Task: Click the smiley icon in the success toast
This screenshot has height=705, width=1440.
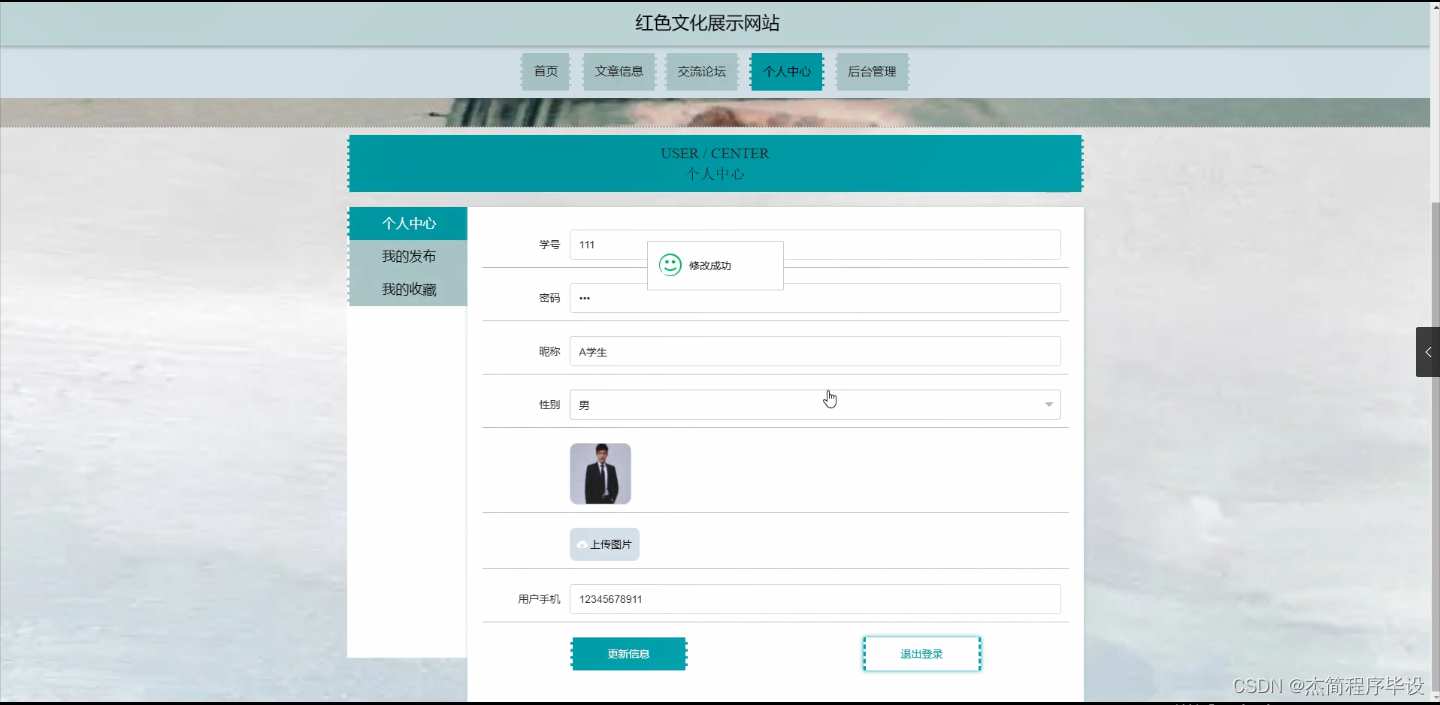Action: [669, 265]
